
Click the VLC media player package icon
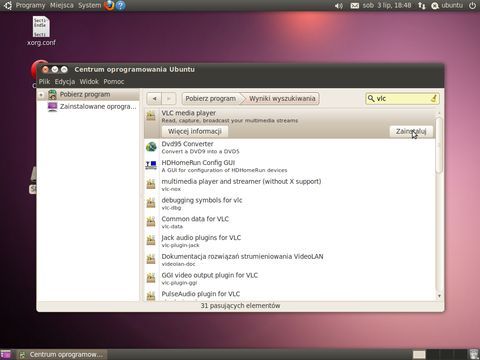[x=151, y=116]
